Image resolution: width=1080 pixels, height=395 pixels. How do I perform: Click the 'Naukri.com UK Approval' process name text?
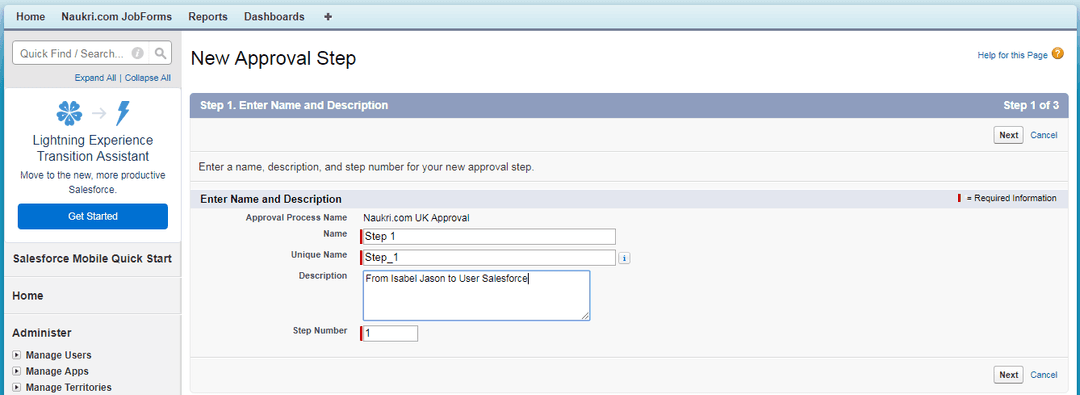[417, 218]
